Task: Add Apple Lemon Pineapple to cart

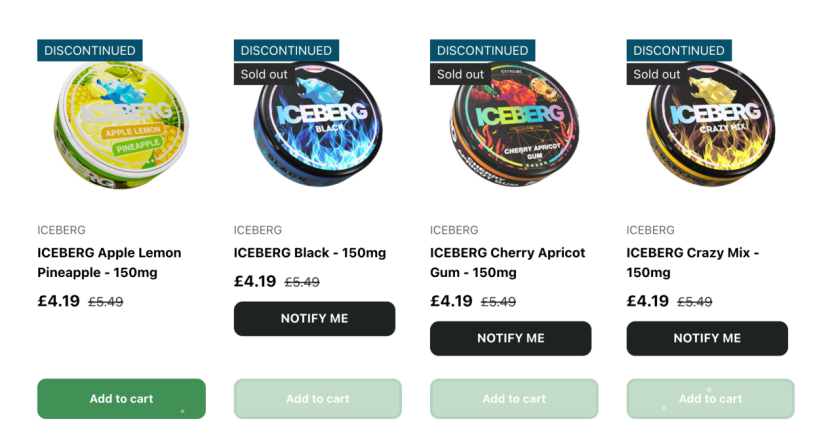Action: [x=121, y=399]
